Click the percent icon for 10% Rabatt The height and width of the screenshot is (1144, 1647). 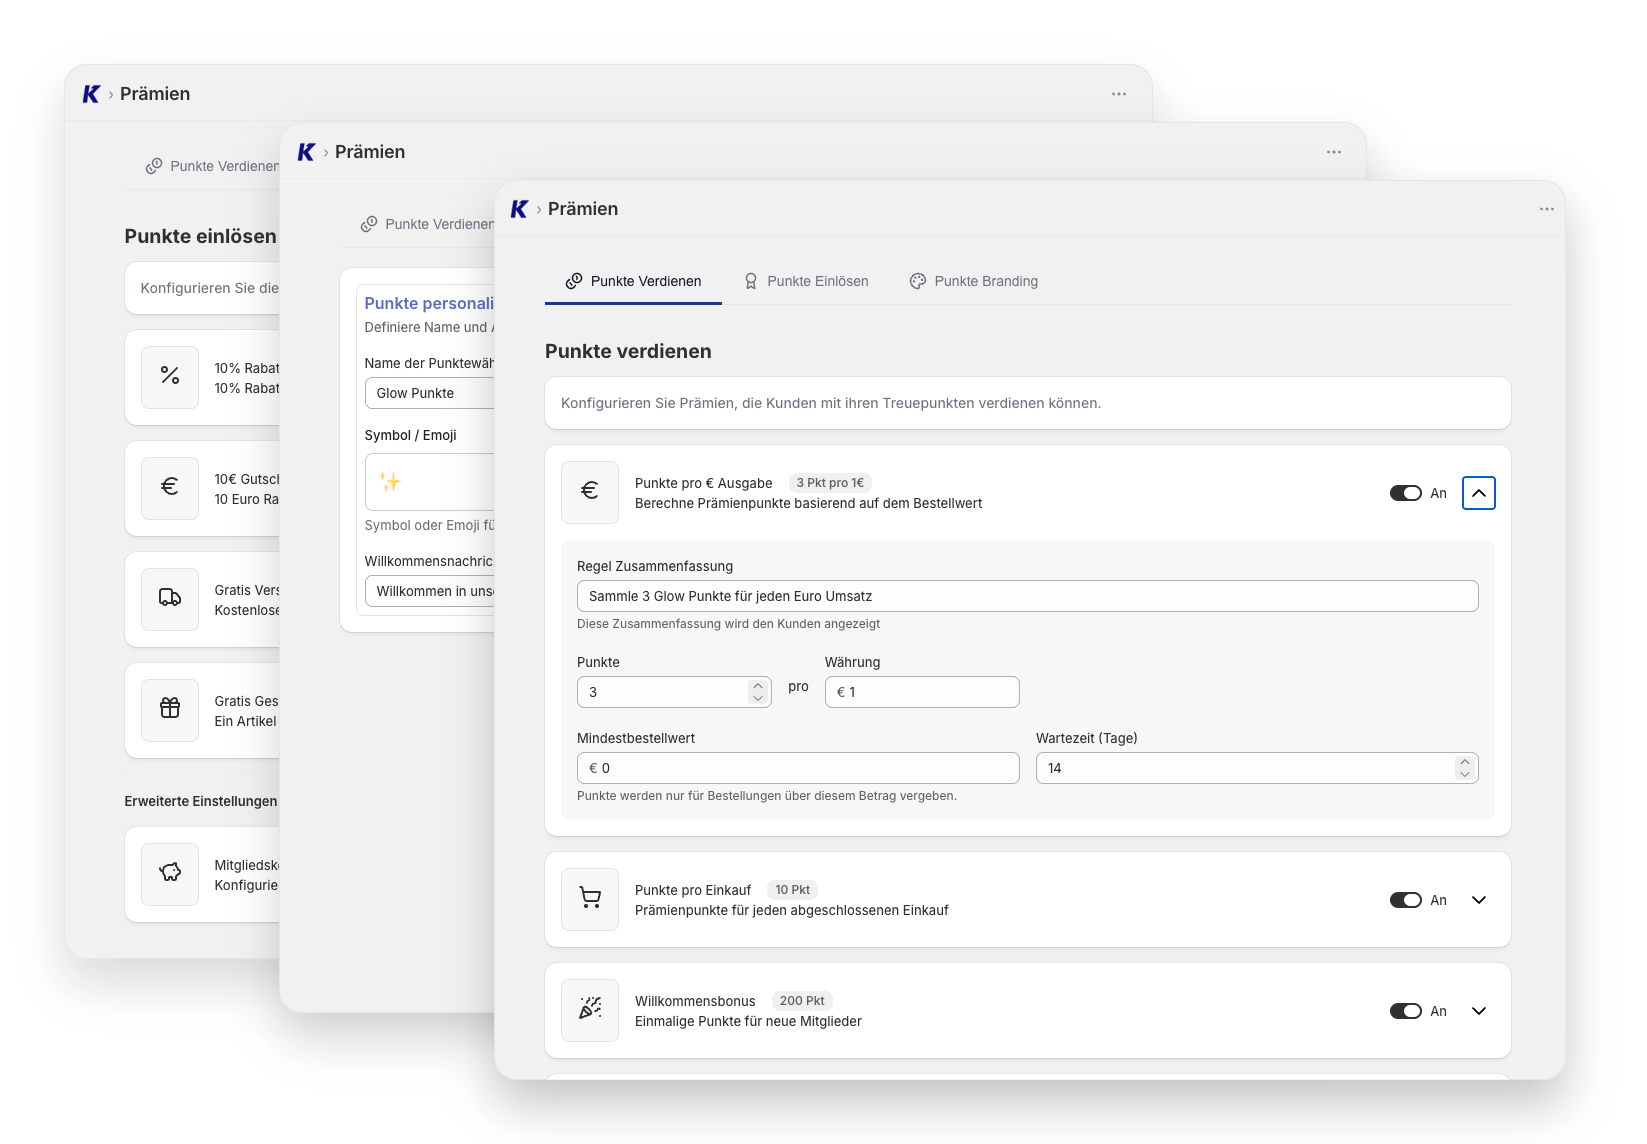click(x=170, y=377)
